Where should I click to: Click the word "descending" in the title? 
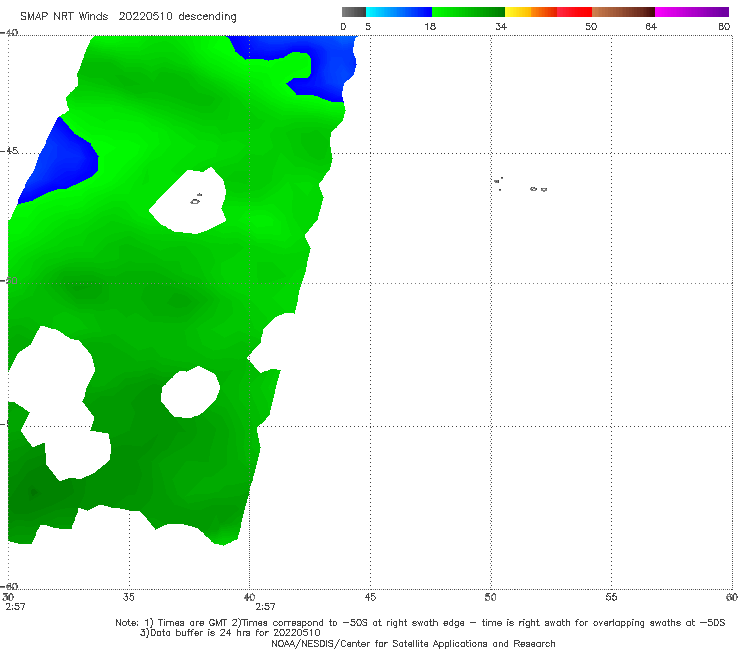(207, 17)
